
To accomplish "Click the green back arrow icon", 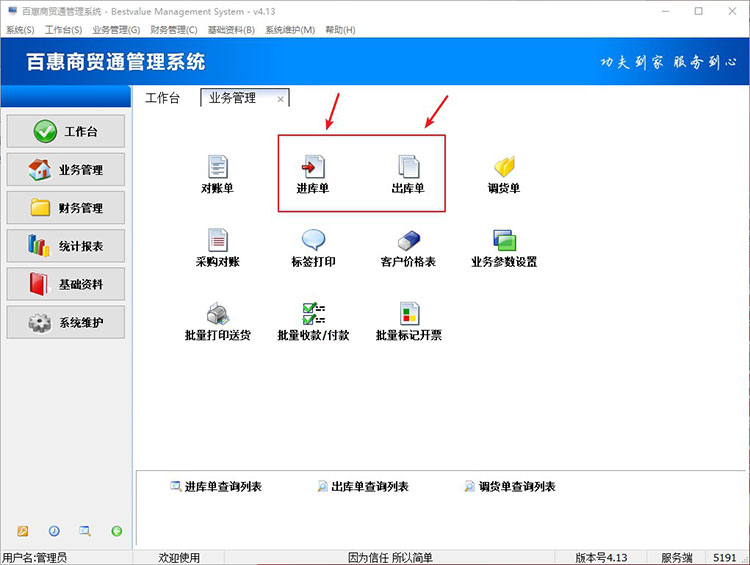I will click(x=117, y=531).
